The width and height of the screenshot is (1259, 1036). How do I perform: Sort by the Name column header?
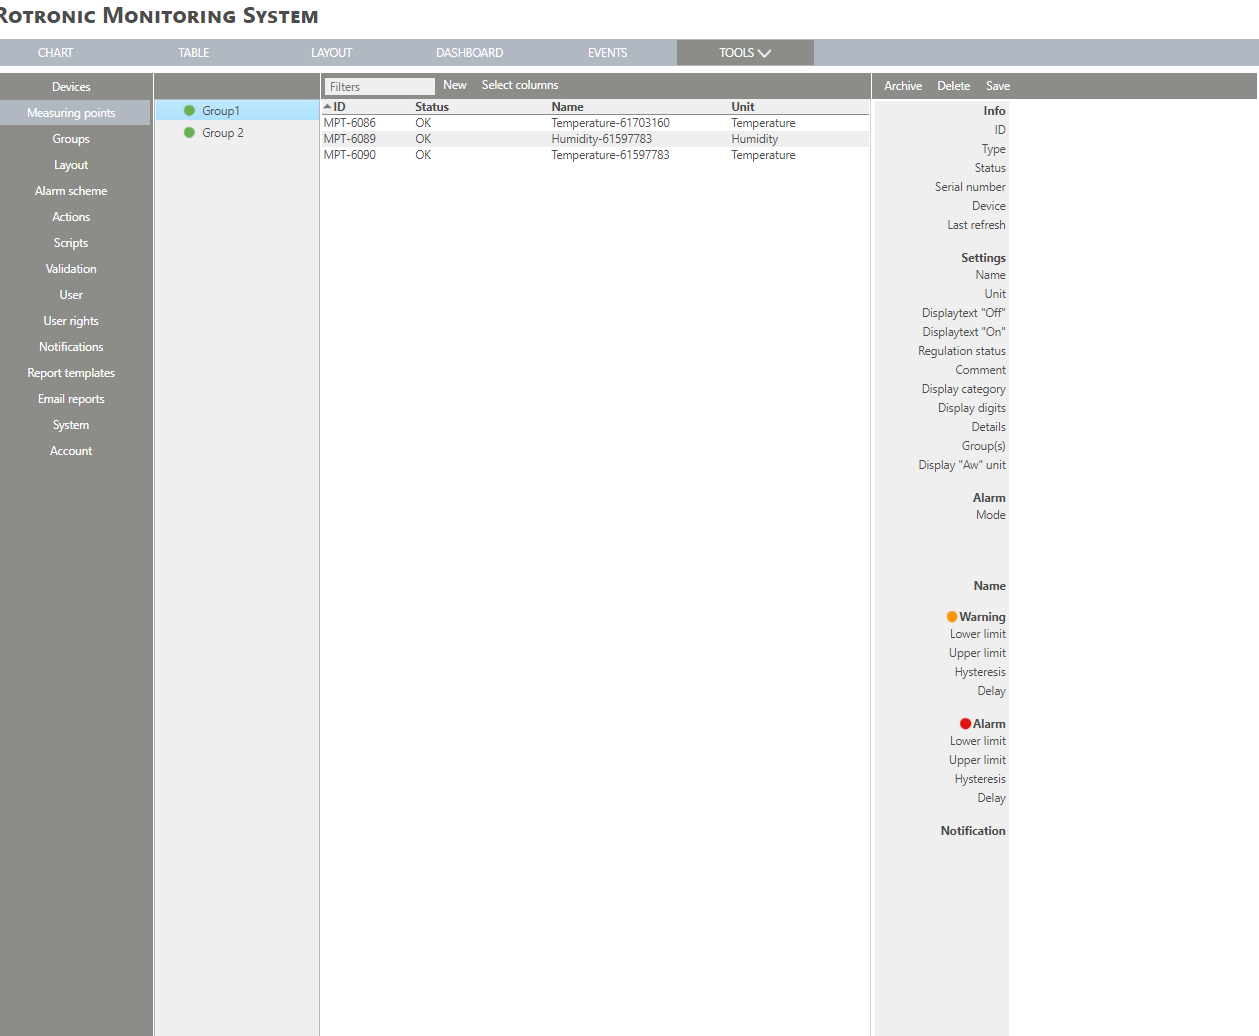click(567, 107)
